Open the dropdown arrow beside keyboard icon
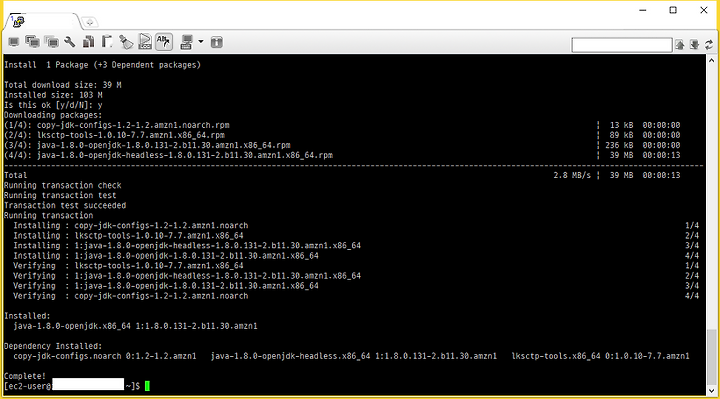The width and height of the screenshot is (720, 399). pos(201,42)
